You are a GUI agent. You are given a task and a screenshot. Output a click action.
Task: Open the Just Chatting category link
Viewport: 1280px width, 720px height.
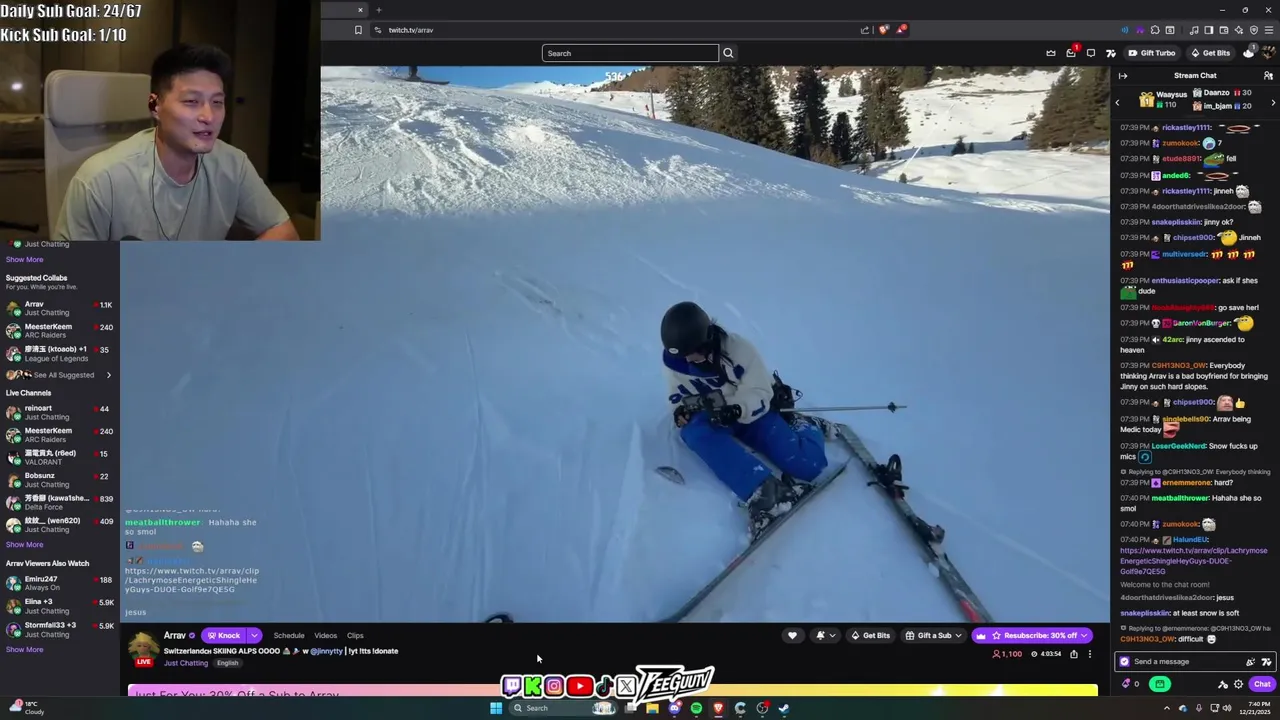(186, 663)
